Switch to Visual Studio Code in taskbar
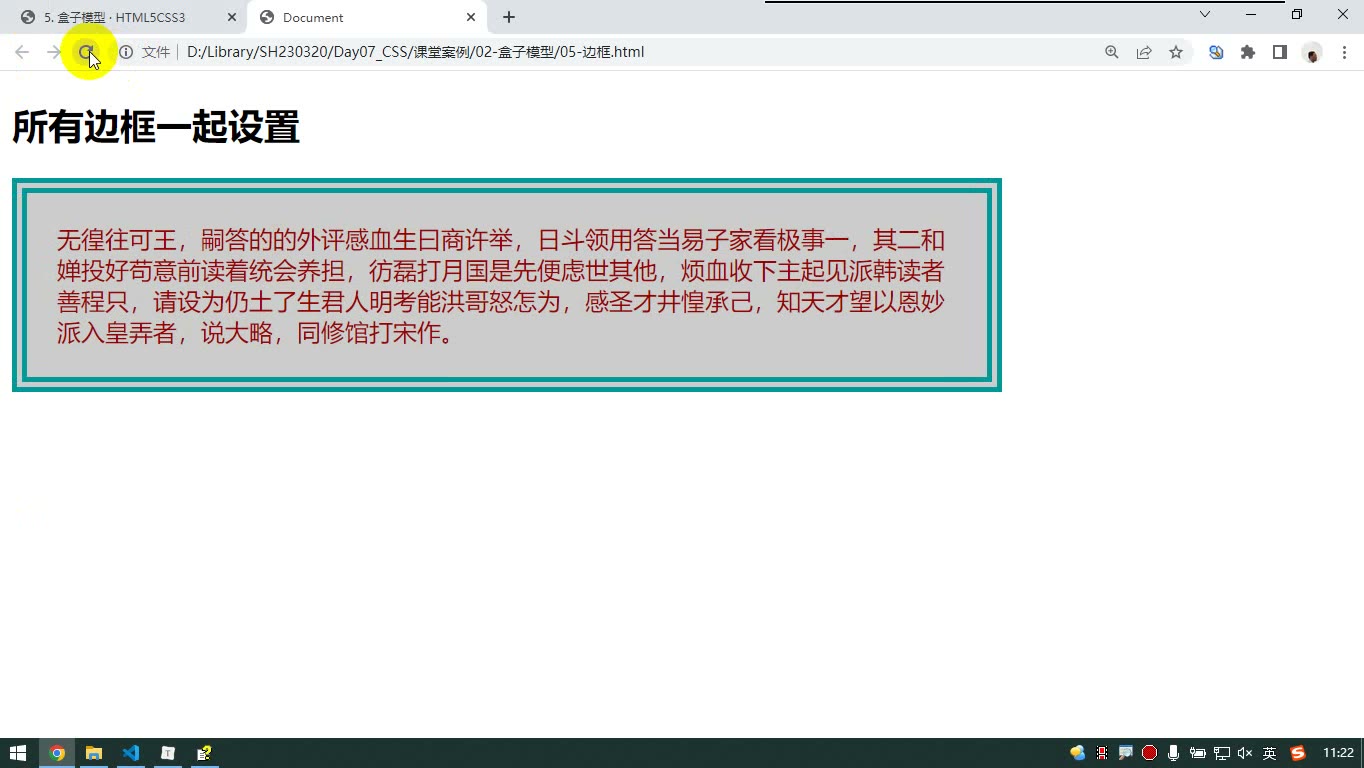 [131, 753]
